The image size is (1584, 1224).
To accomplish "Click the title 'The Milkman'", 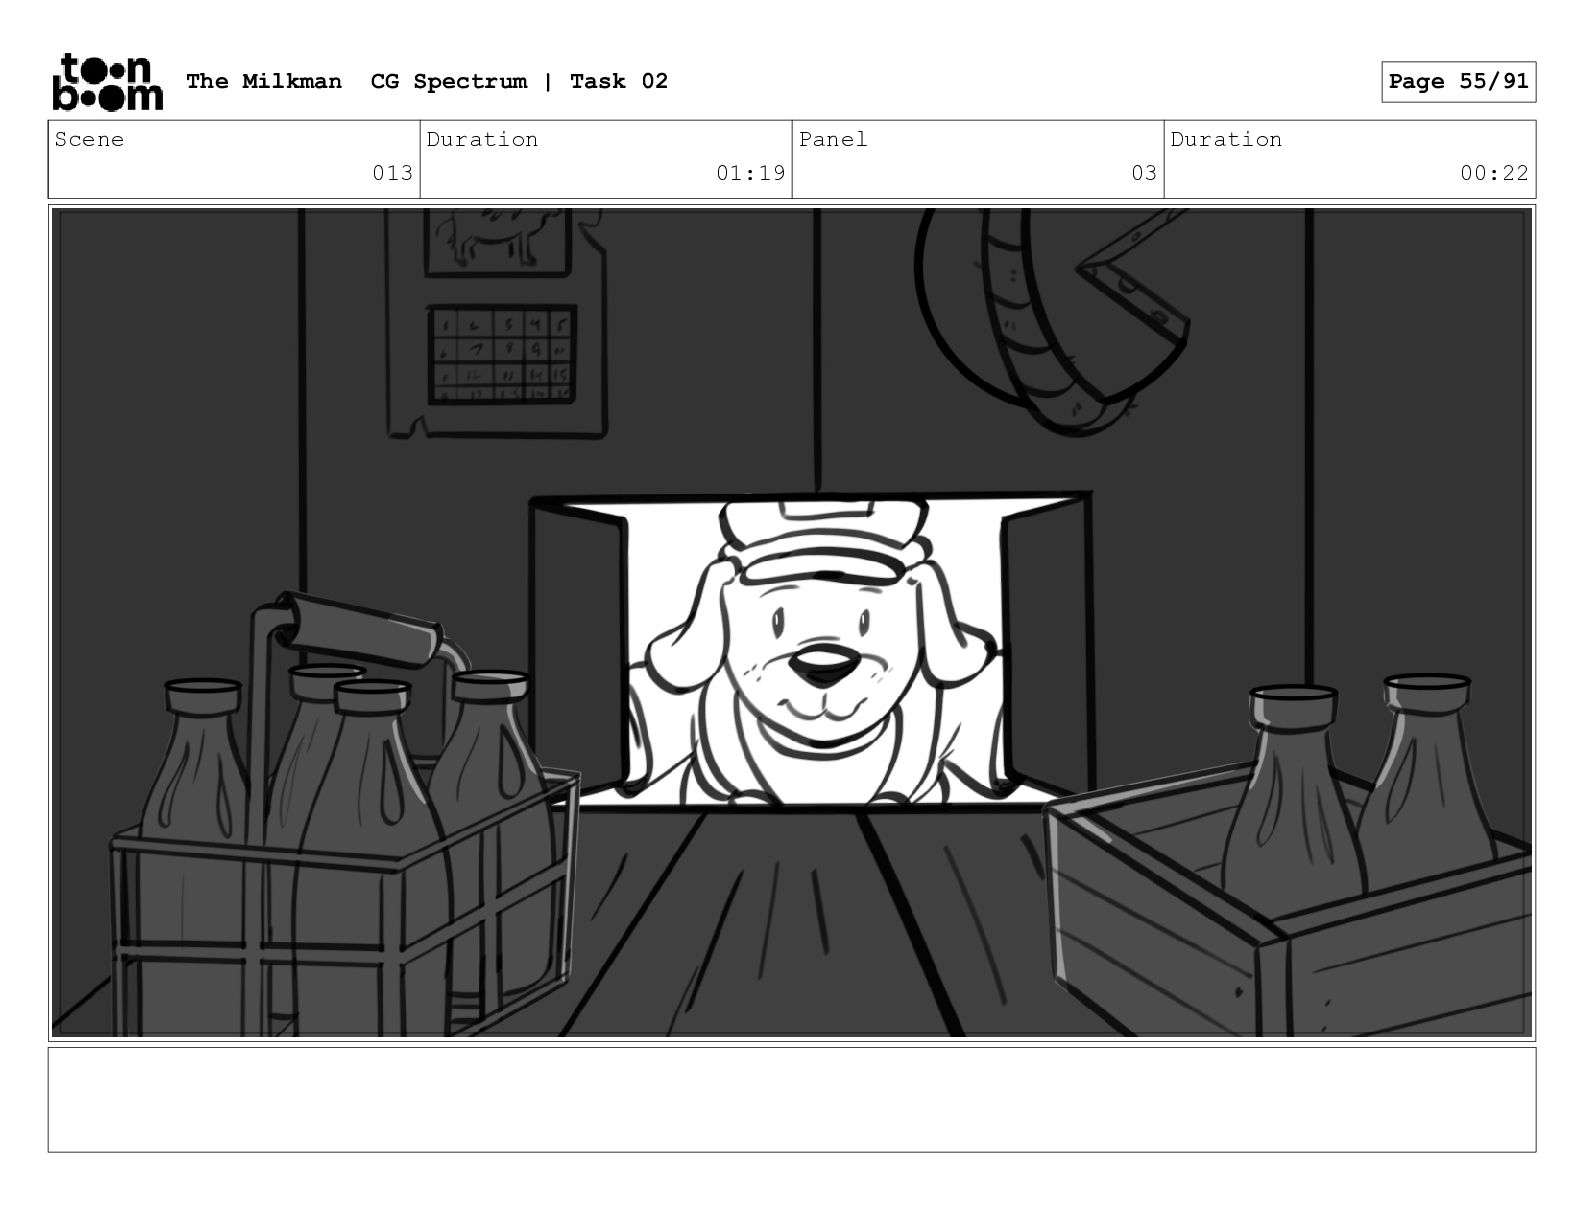I will click(264, 81).
